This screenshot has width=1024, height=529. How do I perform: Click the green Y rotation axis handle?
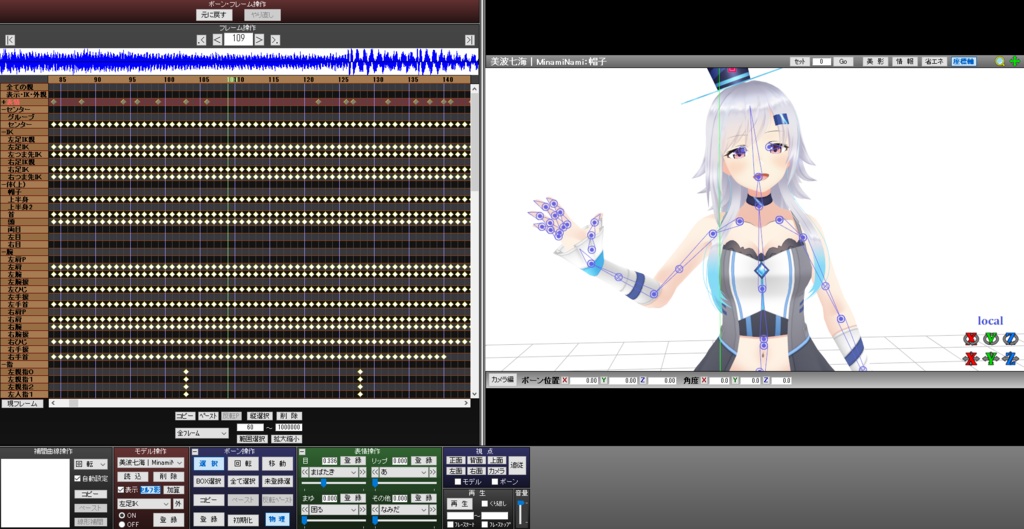991,338
